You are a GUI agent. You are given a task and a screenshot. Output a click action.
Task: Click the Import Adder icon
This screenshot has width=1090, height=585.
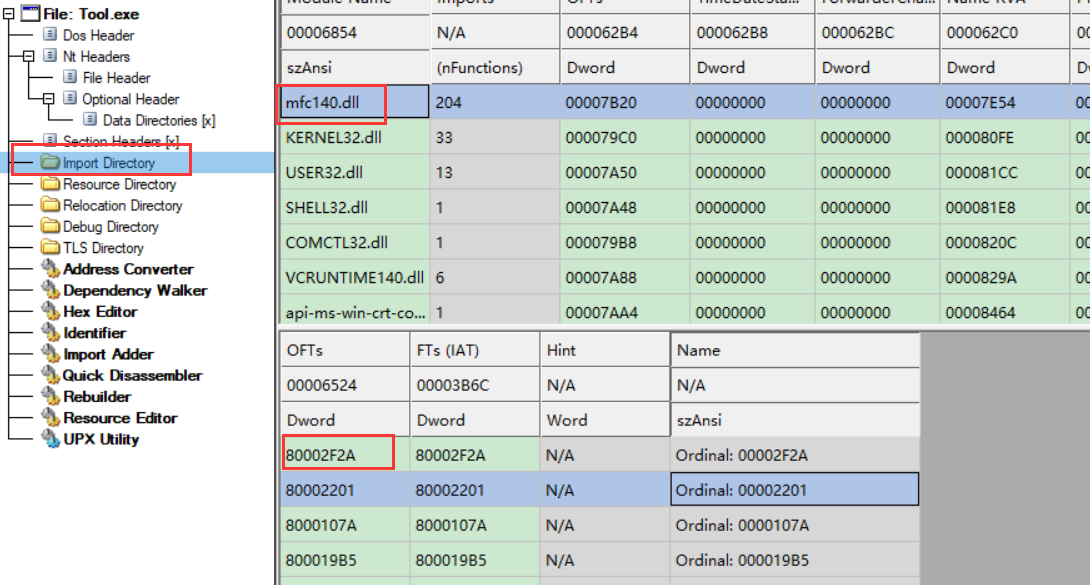(50, 354)
